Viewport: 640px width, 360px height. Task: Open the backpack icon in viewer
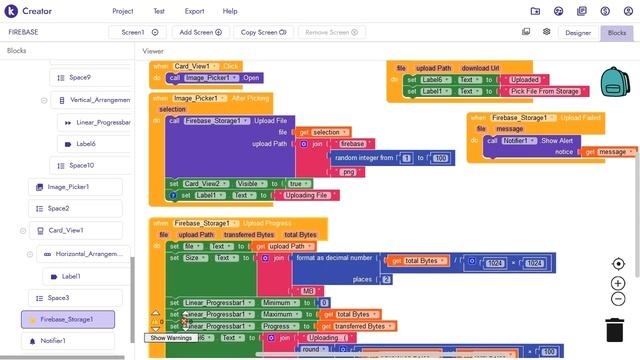coord(615,82)
